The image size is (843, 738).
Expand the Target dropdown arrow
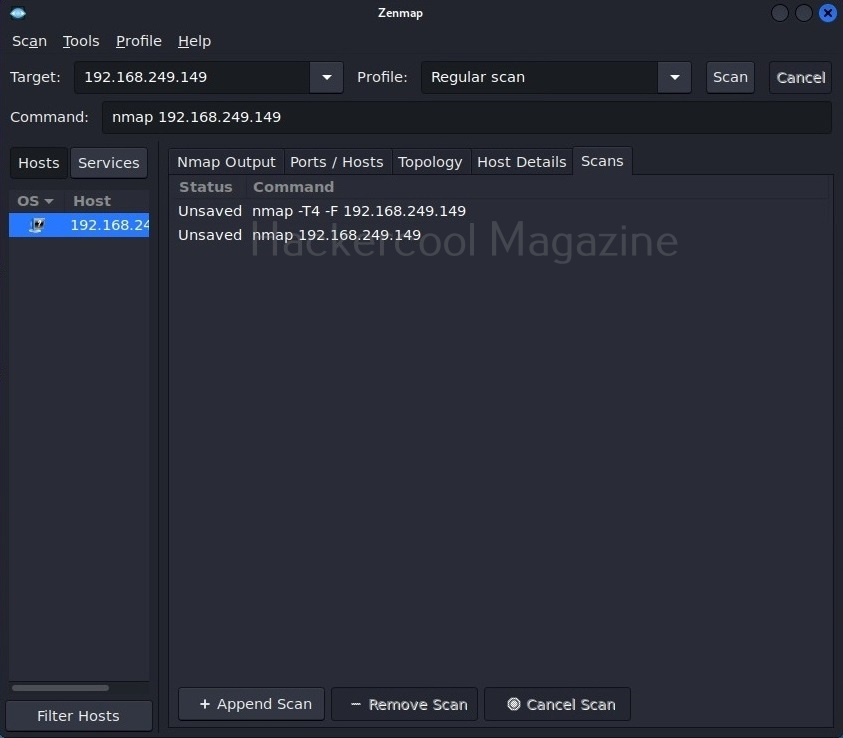pyautogui.click(x=326, y=77)
